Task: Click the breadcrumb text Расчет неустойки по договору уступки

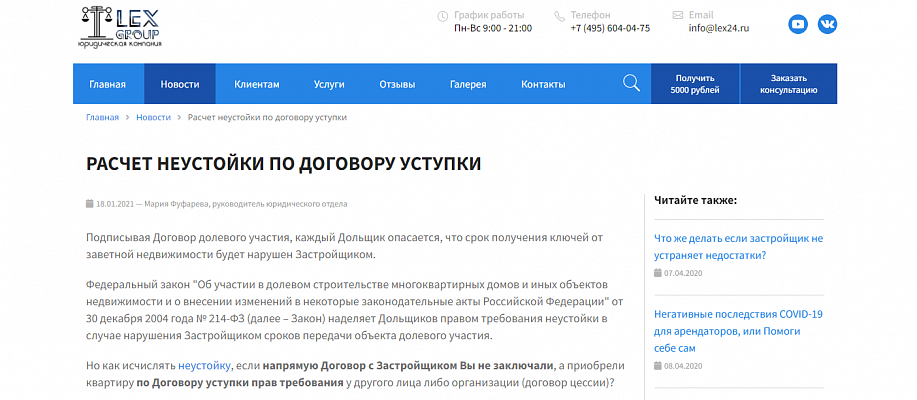Action: 267,117
